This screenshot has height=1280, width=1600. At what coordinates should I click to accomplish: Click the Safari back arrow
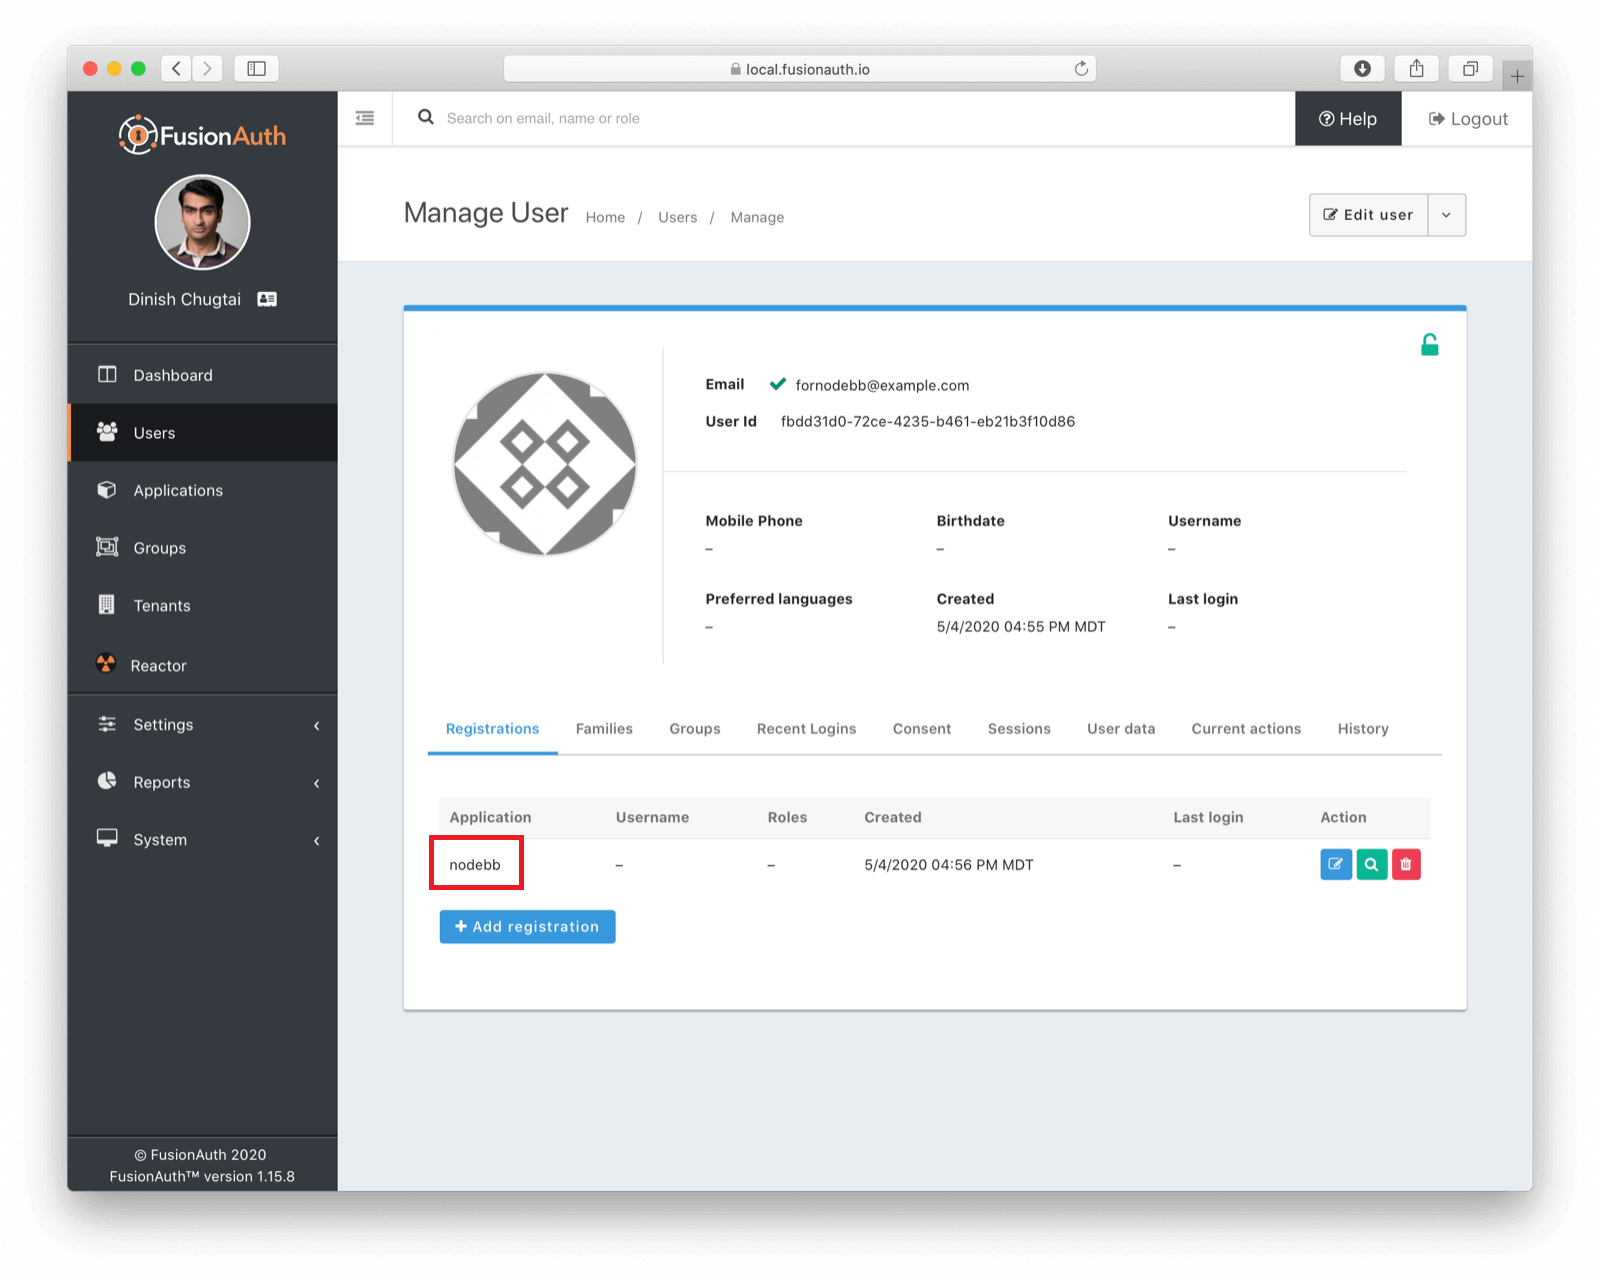[x=177, y=68]
